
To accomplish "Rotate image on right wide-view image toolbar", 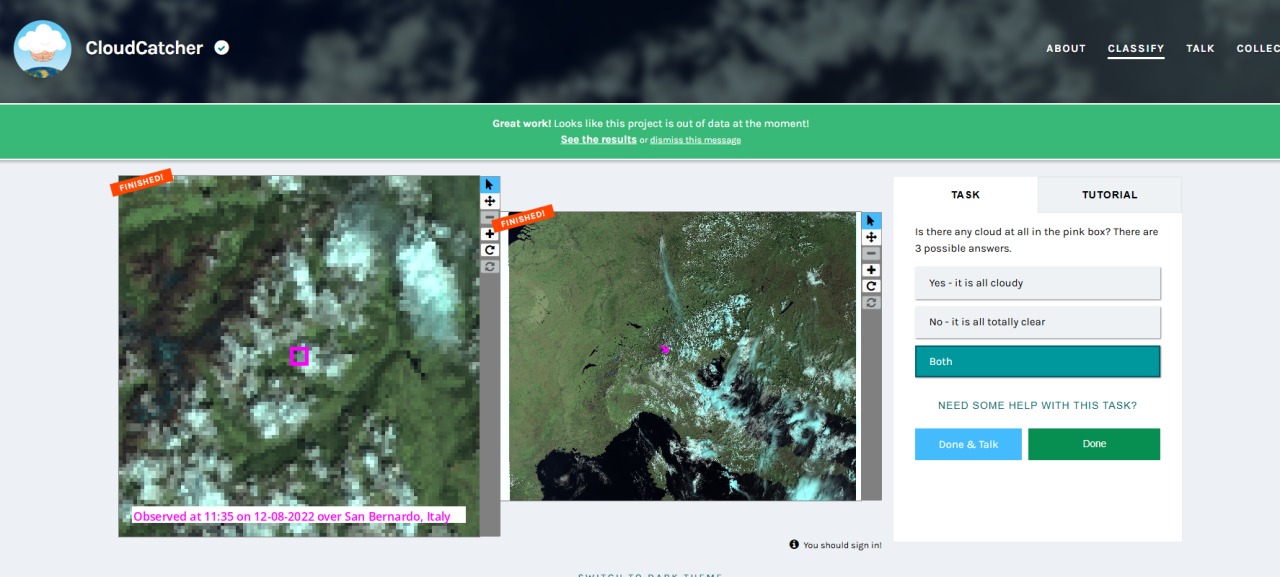I will [871, 286].
